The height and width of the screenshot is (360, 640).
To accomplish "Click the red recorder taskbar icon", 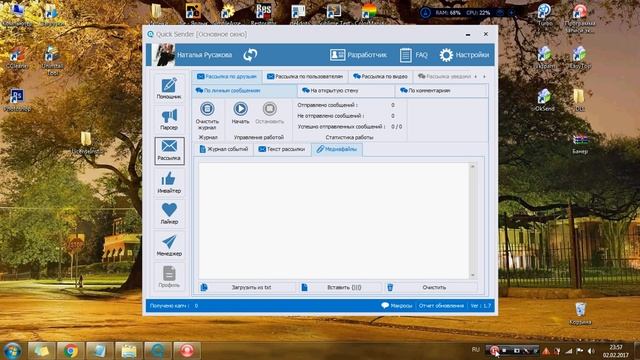I will pyautogui.click(x=187, y=350).
